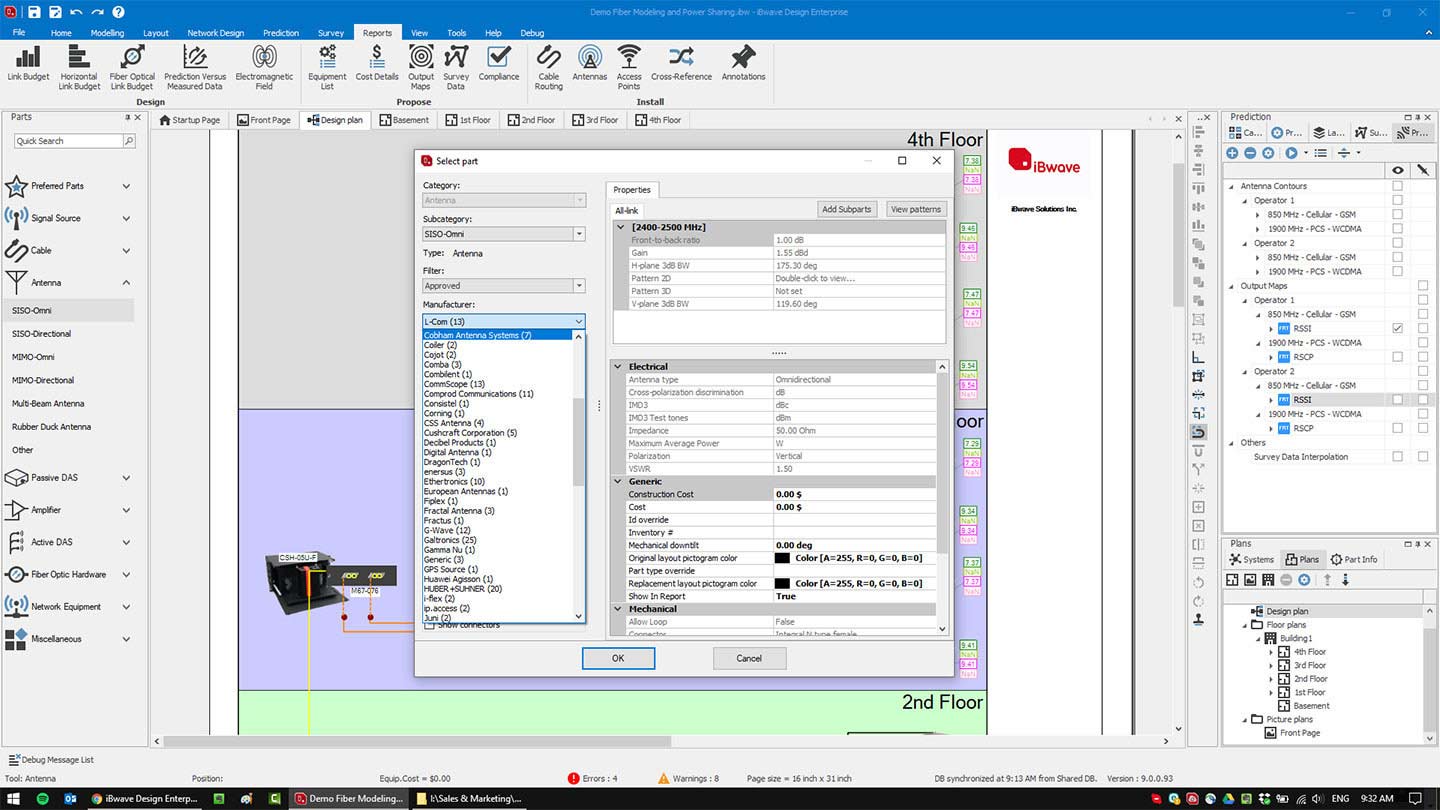Open Cable Routing report
This screenshot has height=810, width=1440.
point(549,68)
